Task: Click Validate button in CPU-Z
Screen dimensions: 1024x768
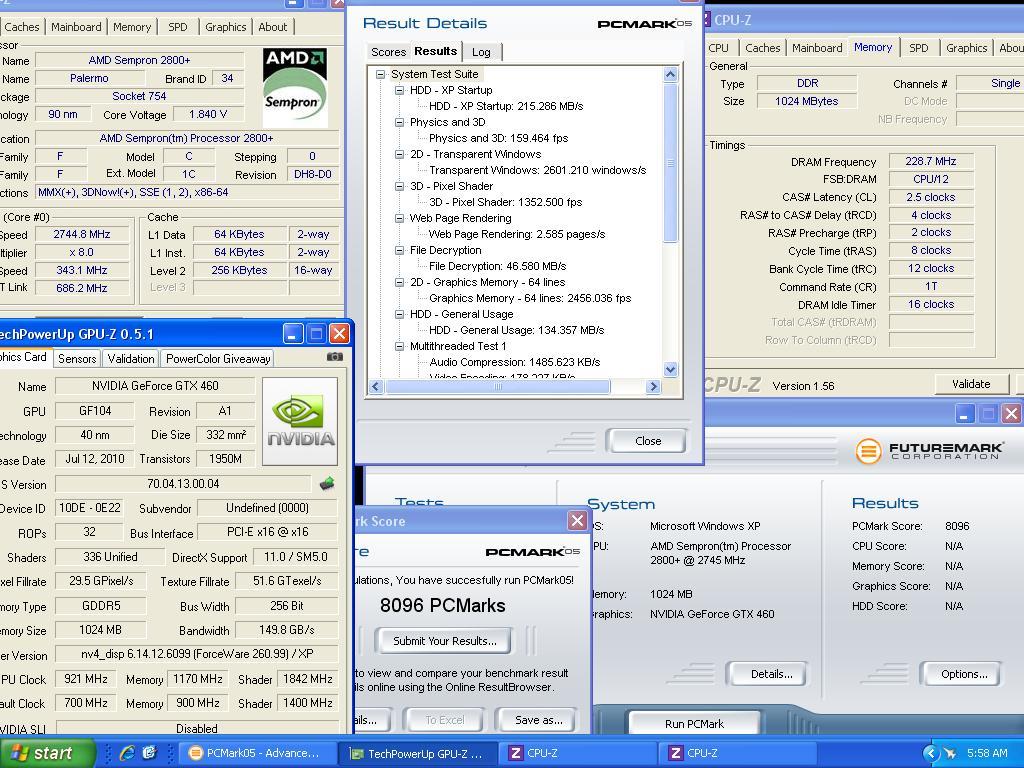Action: pyautogui.click(x=971, y=384)
